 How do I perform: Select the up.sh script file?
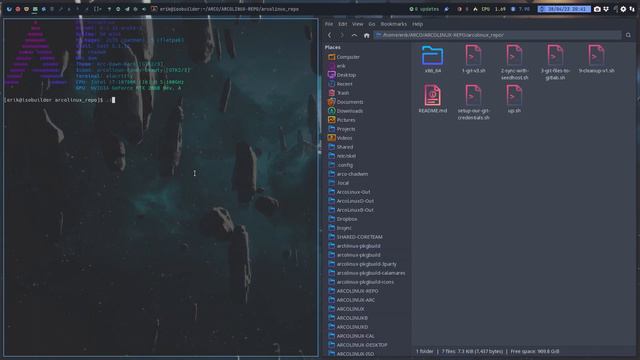514,99
